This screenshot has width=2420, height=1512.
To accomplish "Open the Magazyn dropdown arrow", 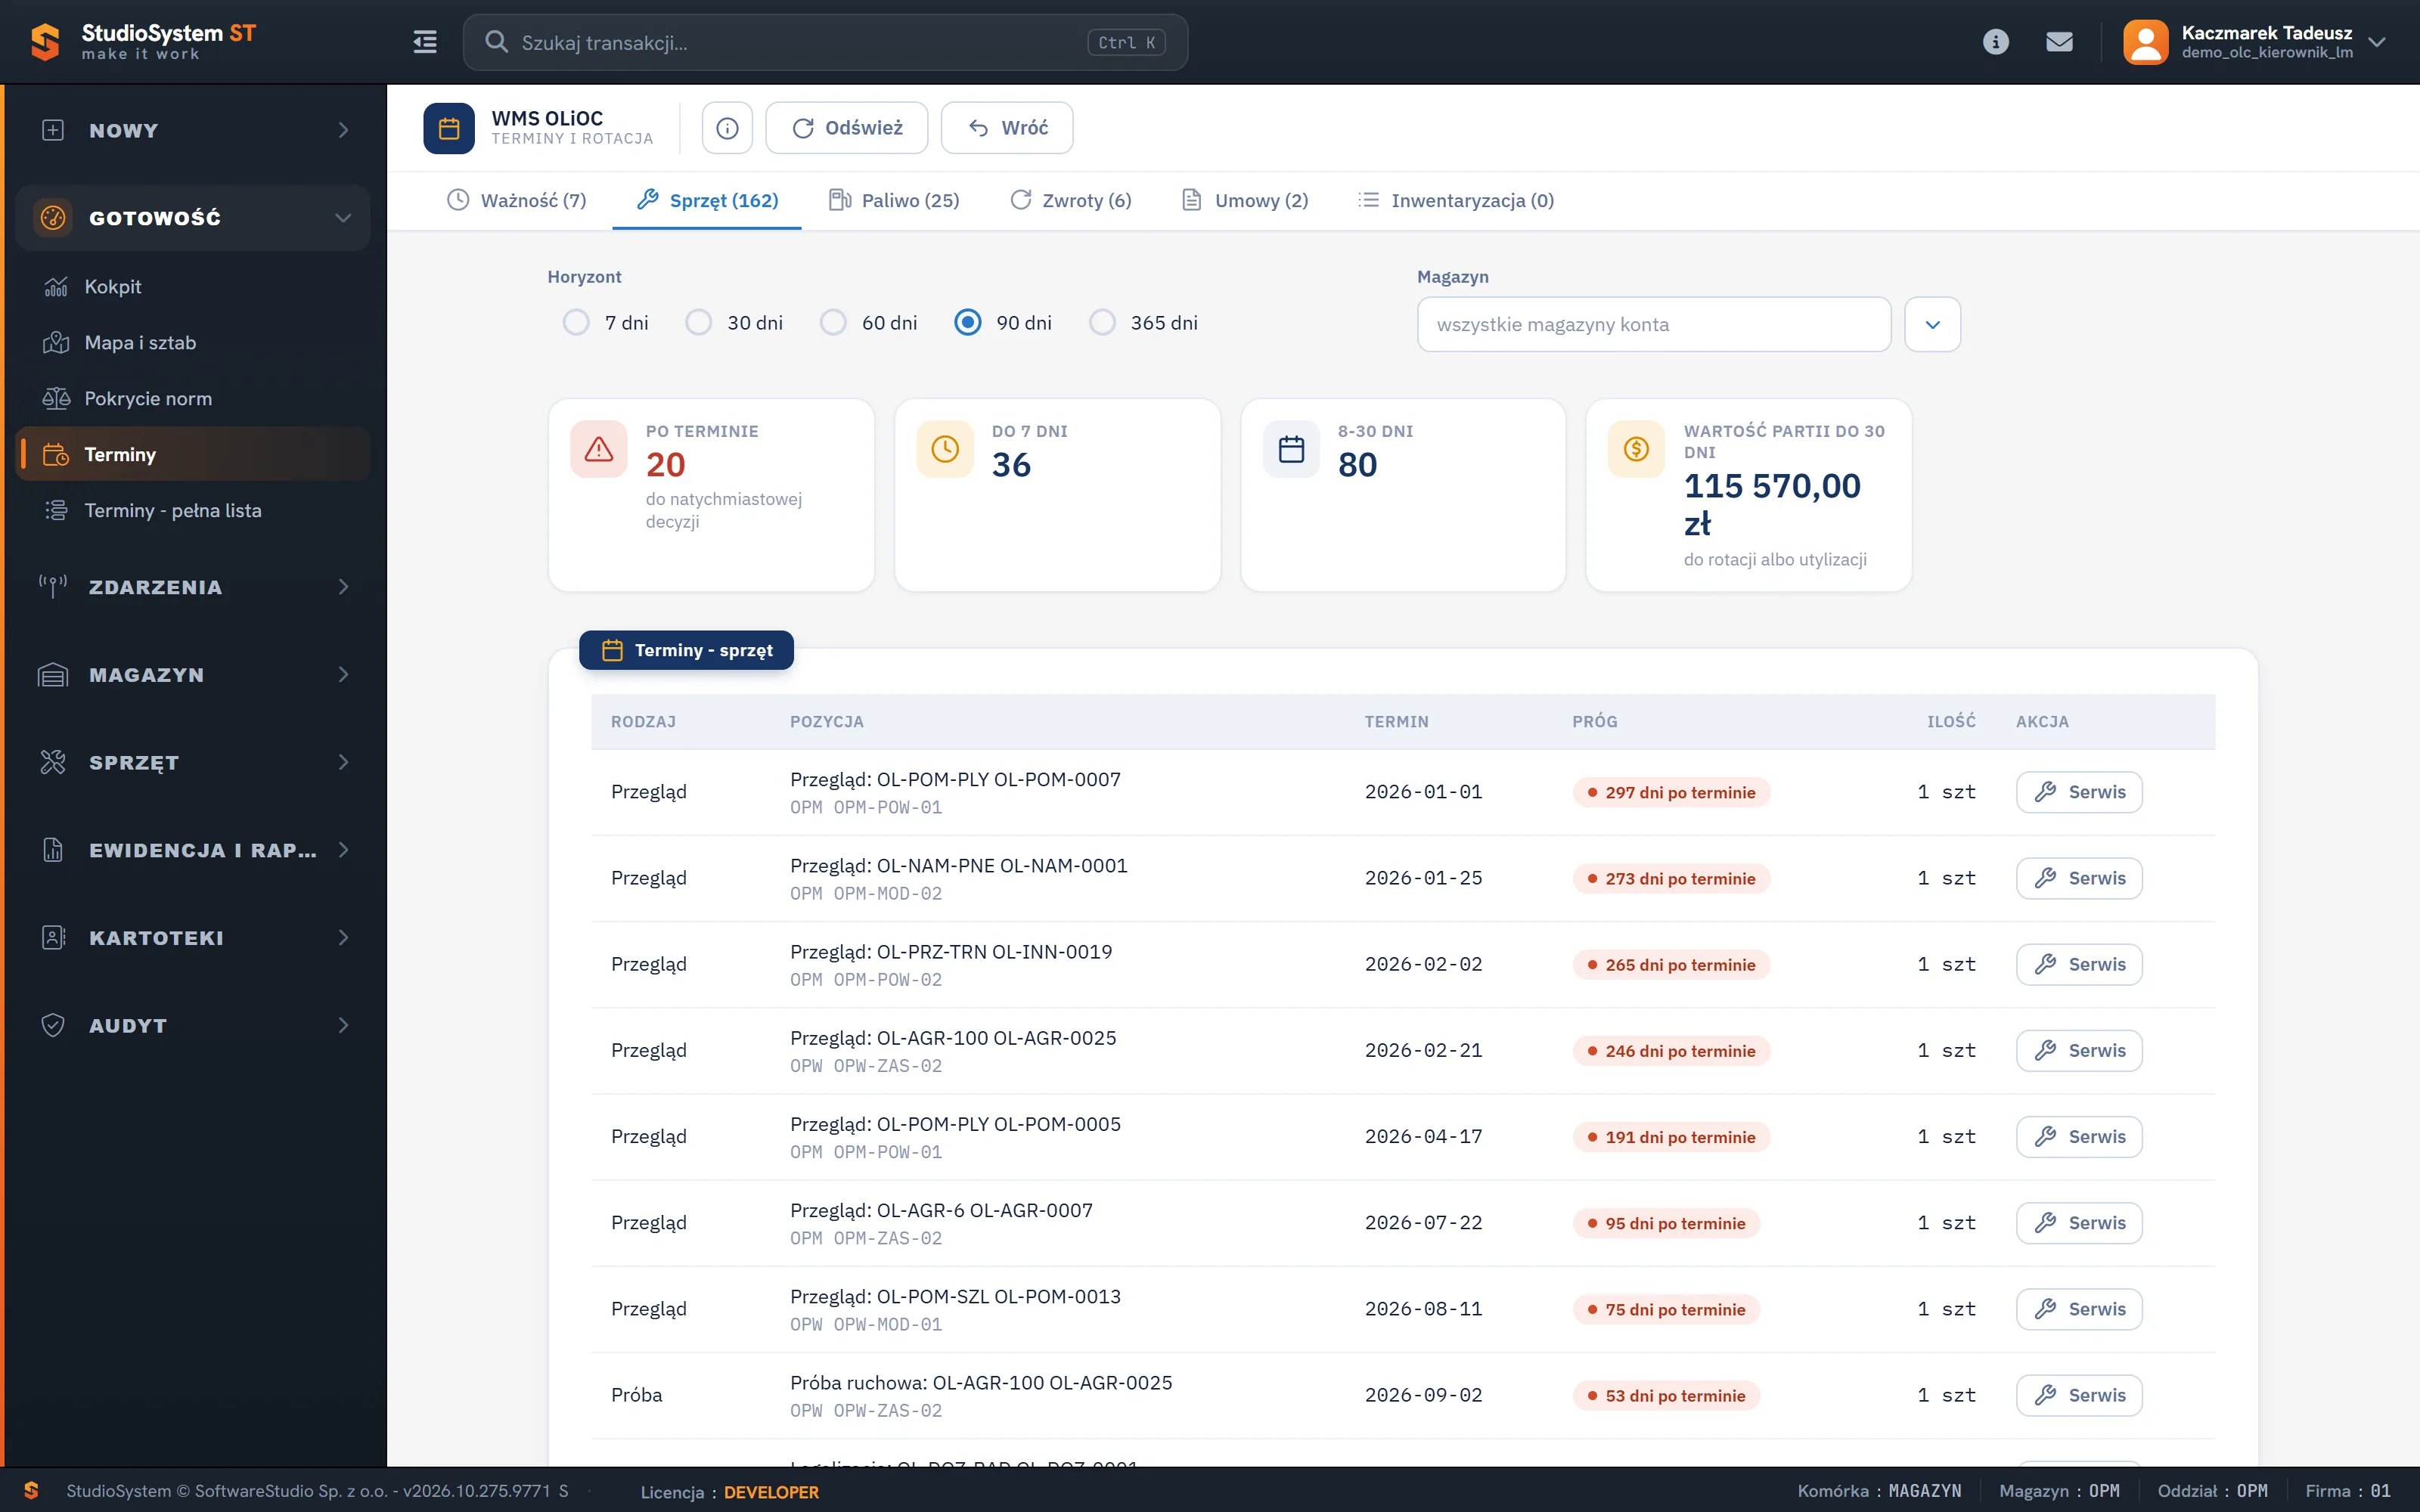I will click(1932, 324).
